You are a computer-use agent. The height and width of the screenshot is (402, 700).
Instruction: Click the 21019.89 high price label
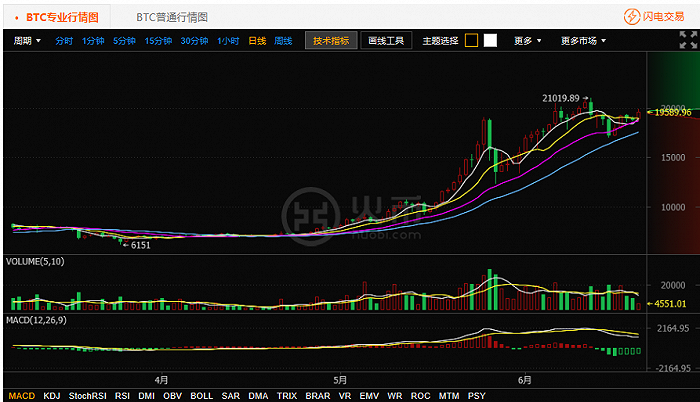[x=561, y=98]
